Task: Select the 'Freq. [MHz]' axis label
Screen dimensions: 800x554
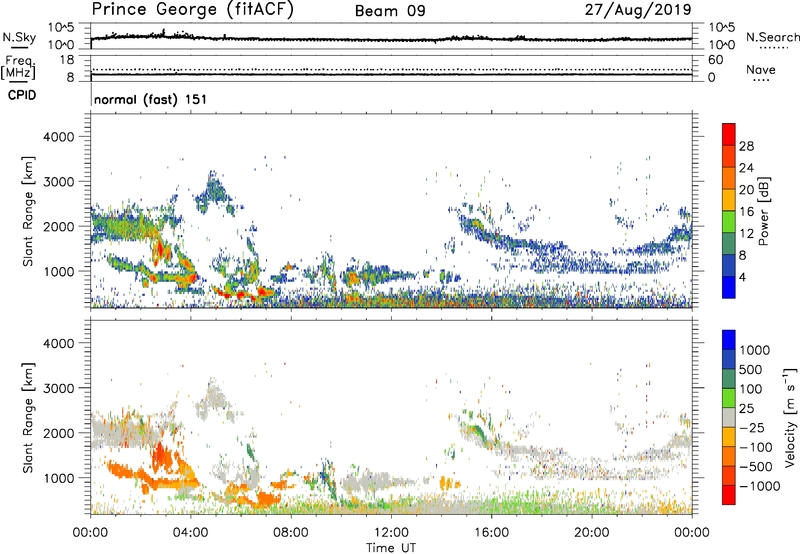Action: click(x=19, y=68)
